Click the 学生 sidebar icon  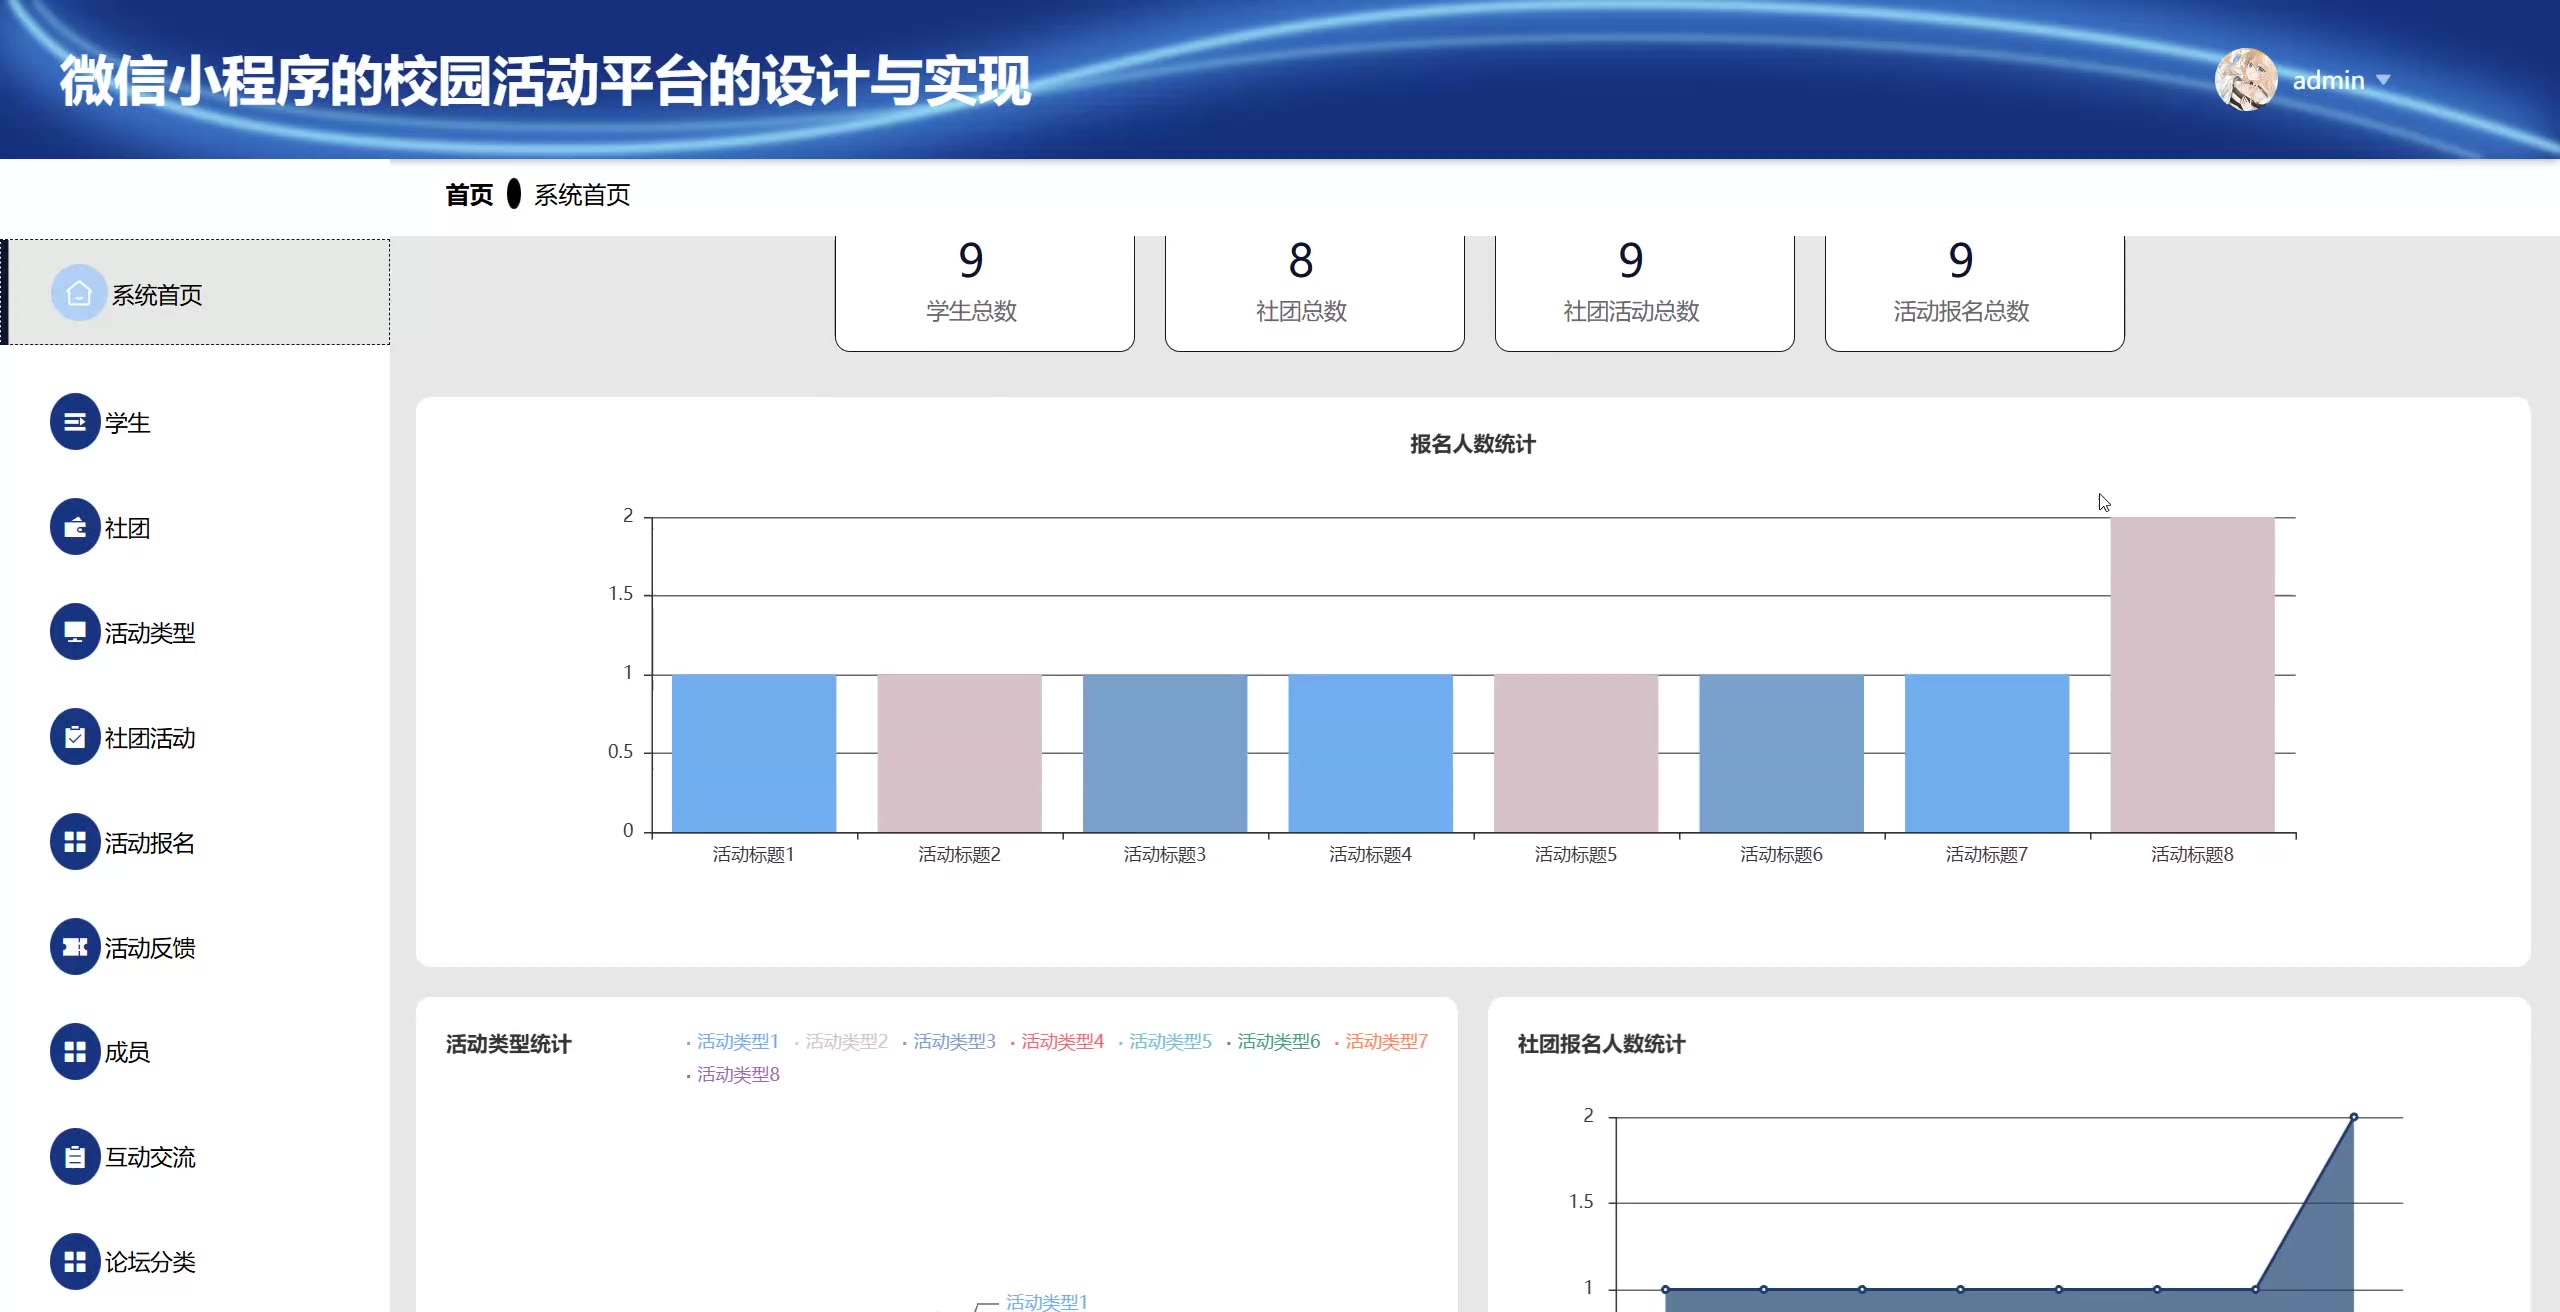[x=75, y=422]
